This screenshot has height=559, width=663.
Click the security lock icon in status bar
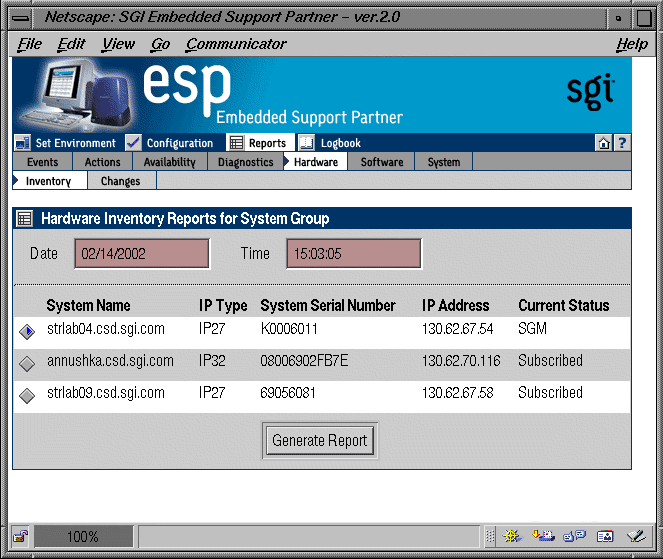click(x=20, y=536)
